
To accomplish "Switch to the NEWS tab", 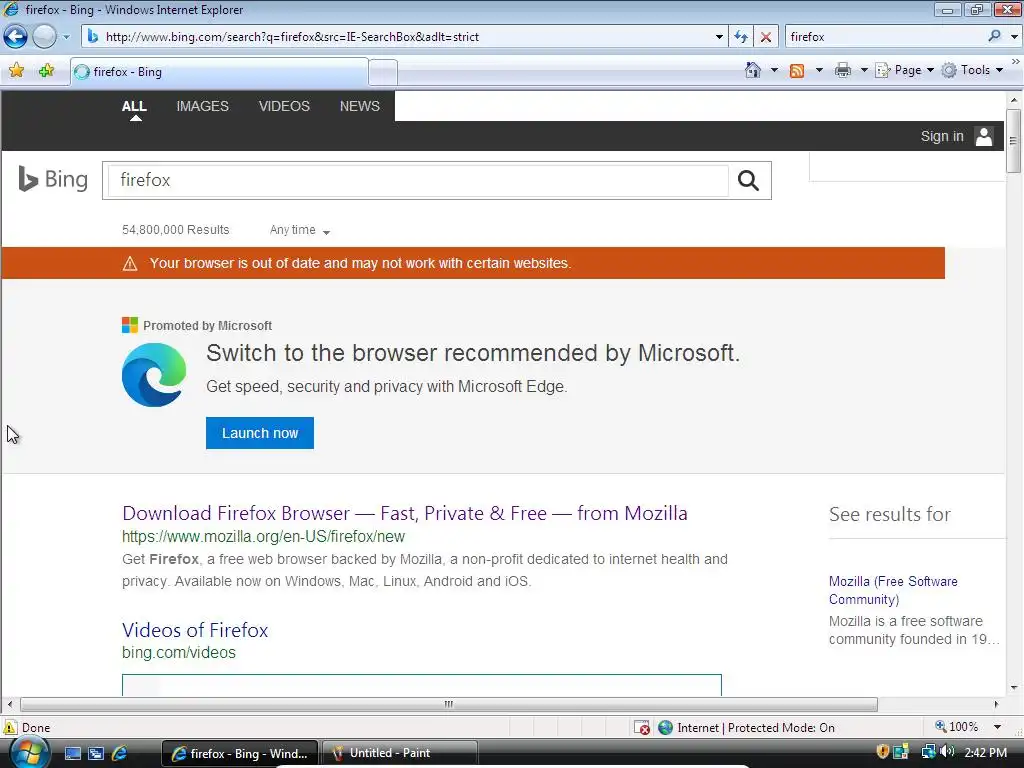I will (359, 106).
